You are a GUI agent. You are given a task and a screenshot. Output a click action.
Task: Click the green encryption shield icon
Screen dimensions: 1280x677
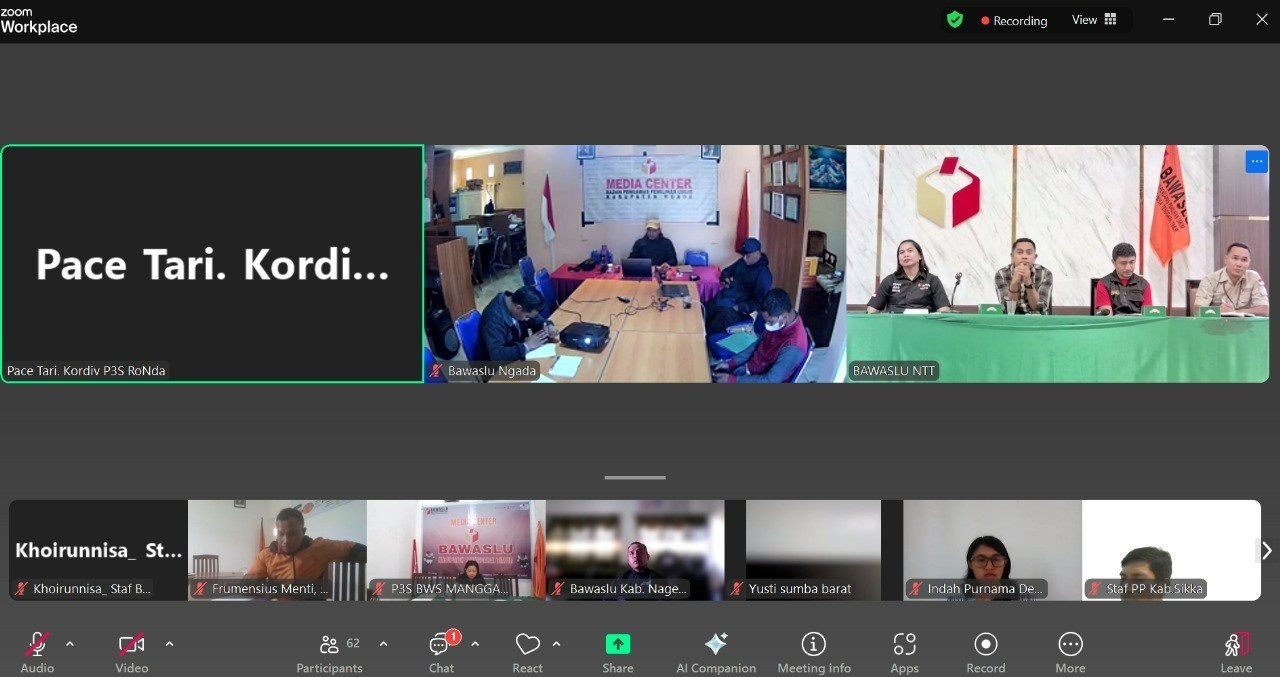[955, 20]
